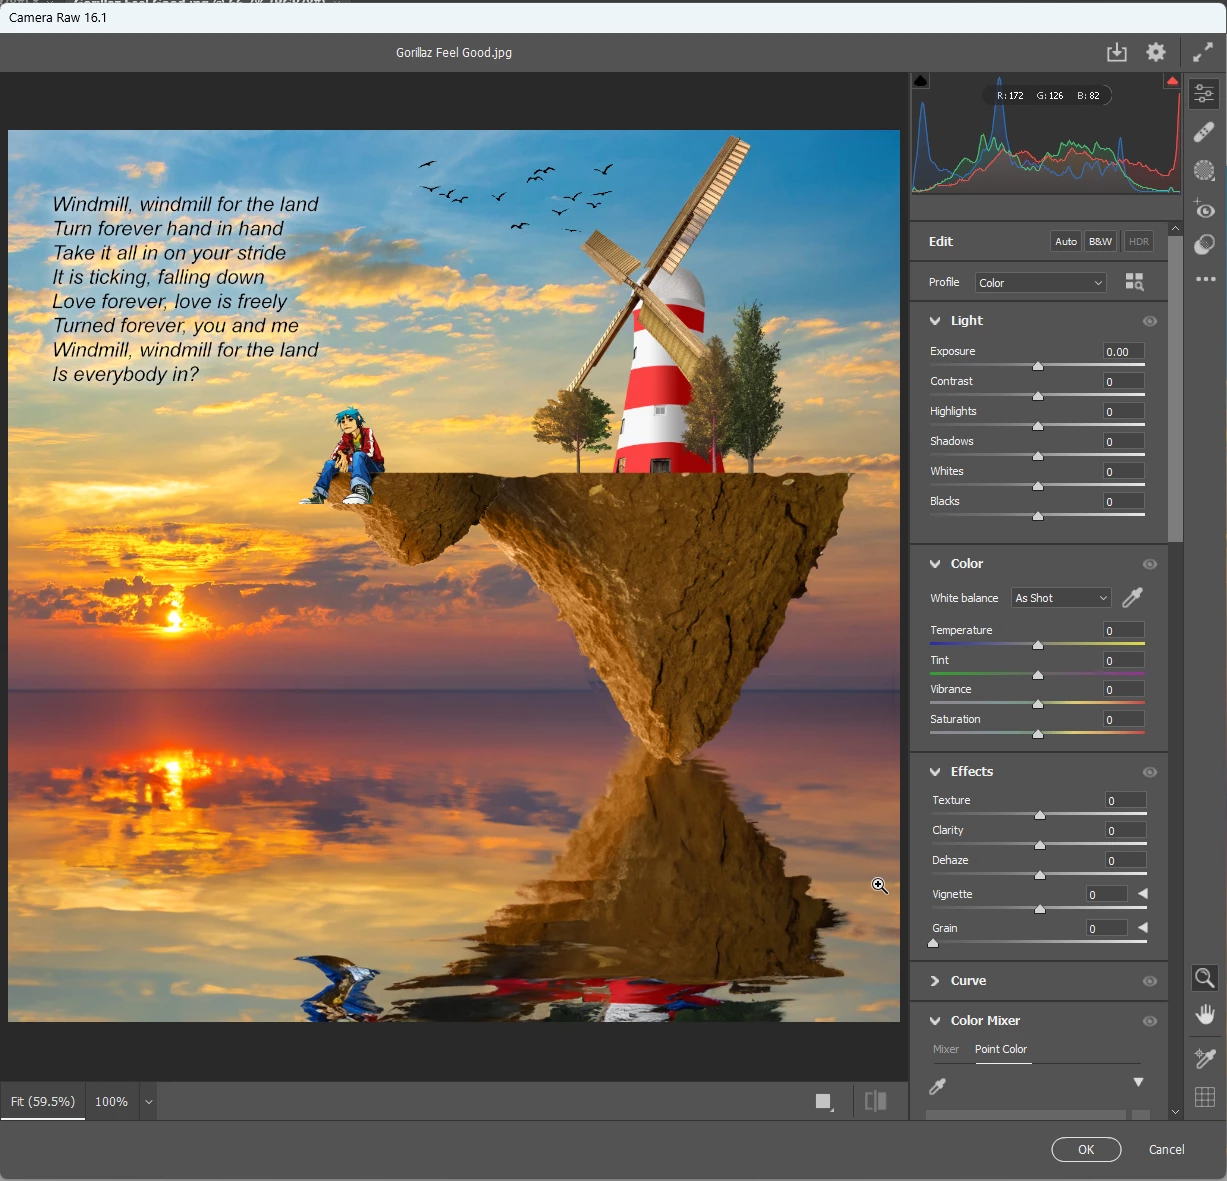Expand Grain options triangle

pos(1142,927)
